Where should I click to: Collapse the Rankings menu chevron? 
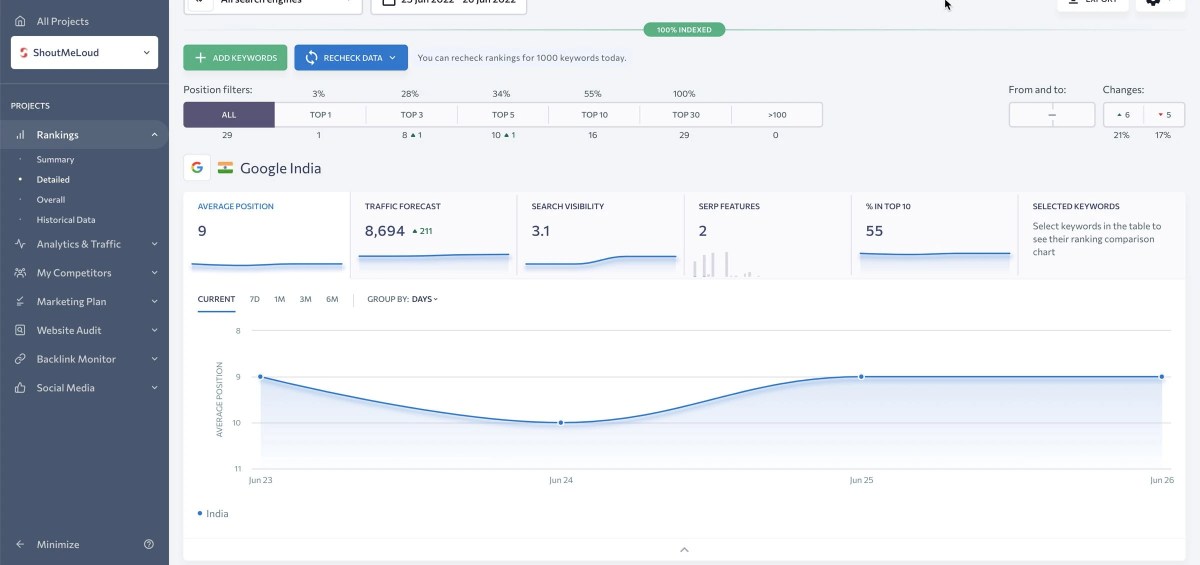154,135
